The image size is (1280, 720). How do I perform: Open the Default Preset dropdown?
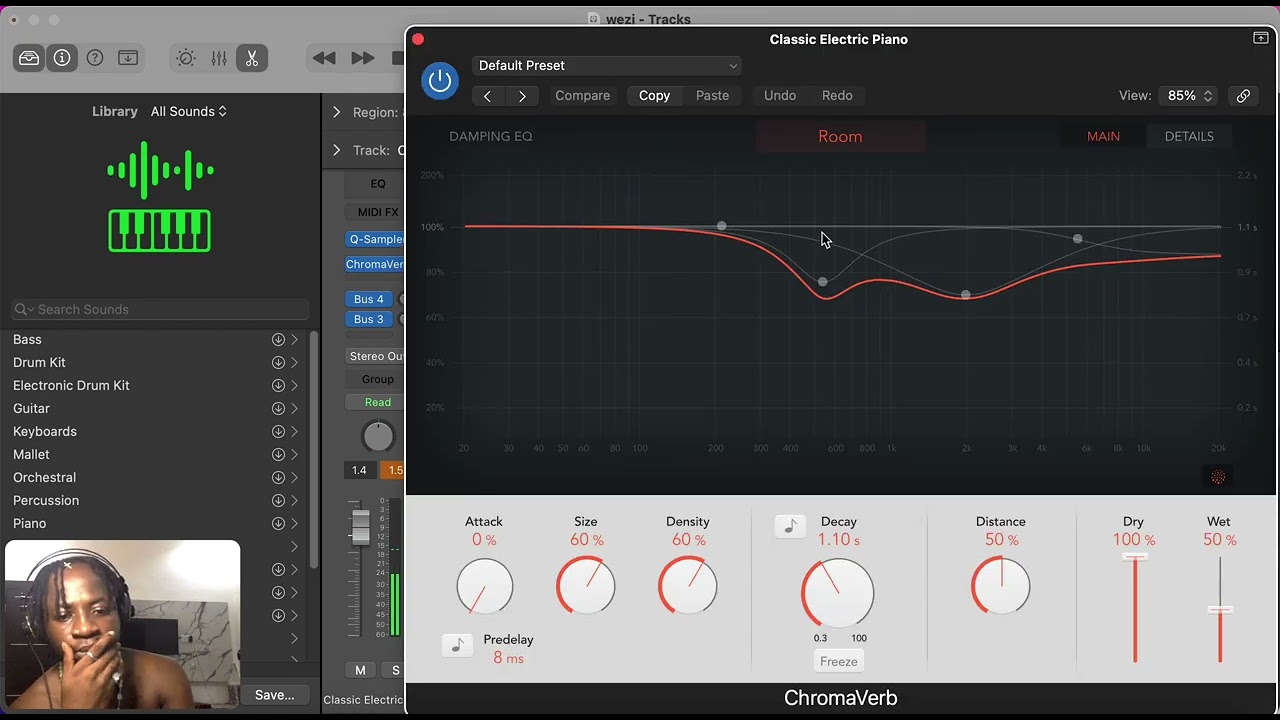pos(606,66)
